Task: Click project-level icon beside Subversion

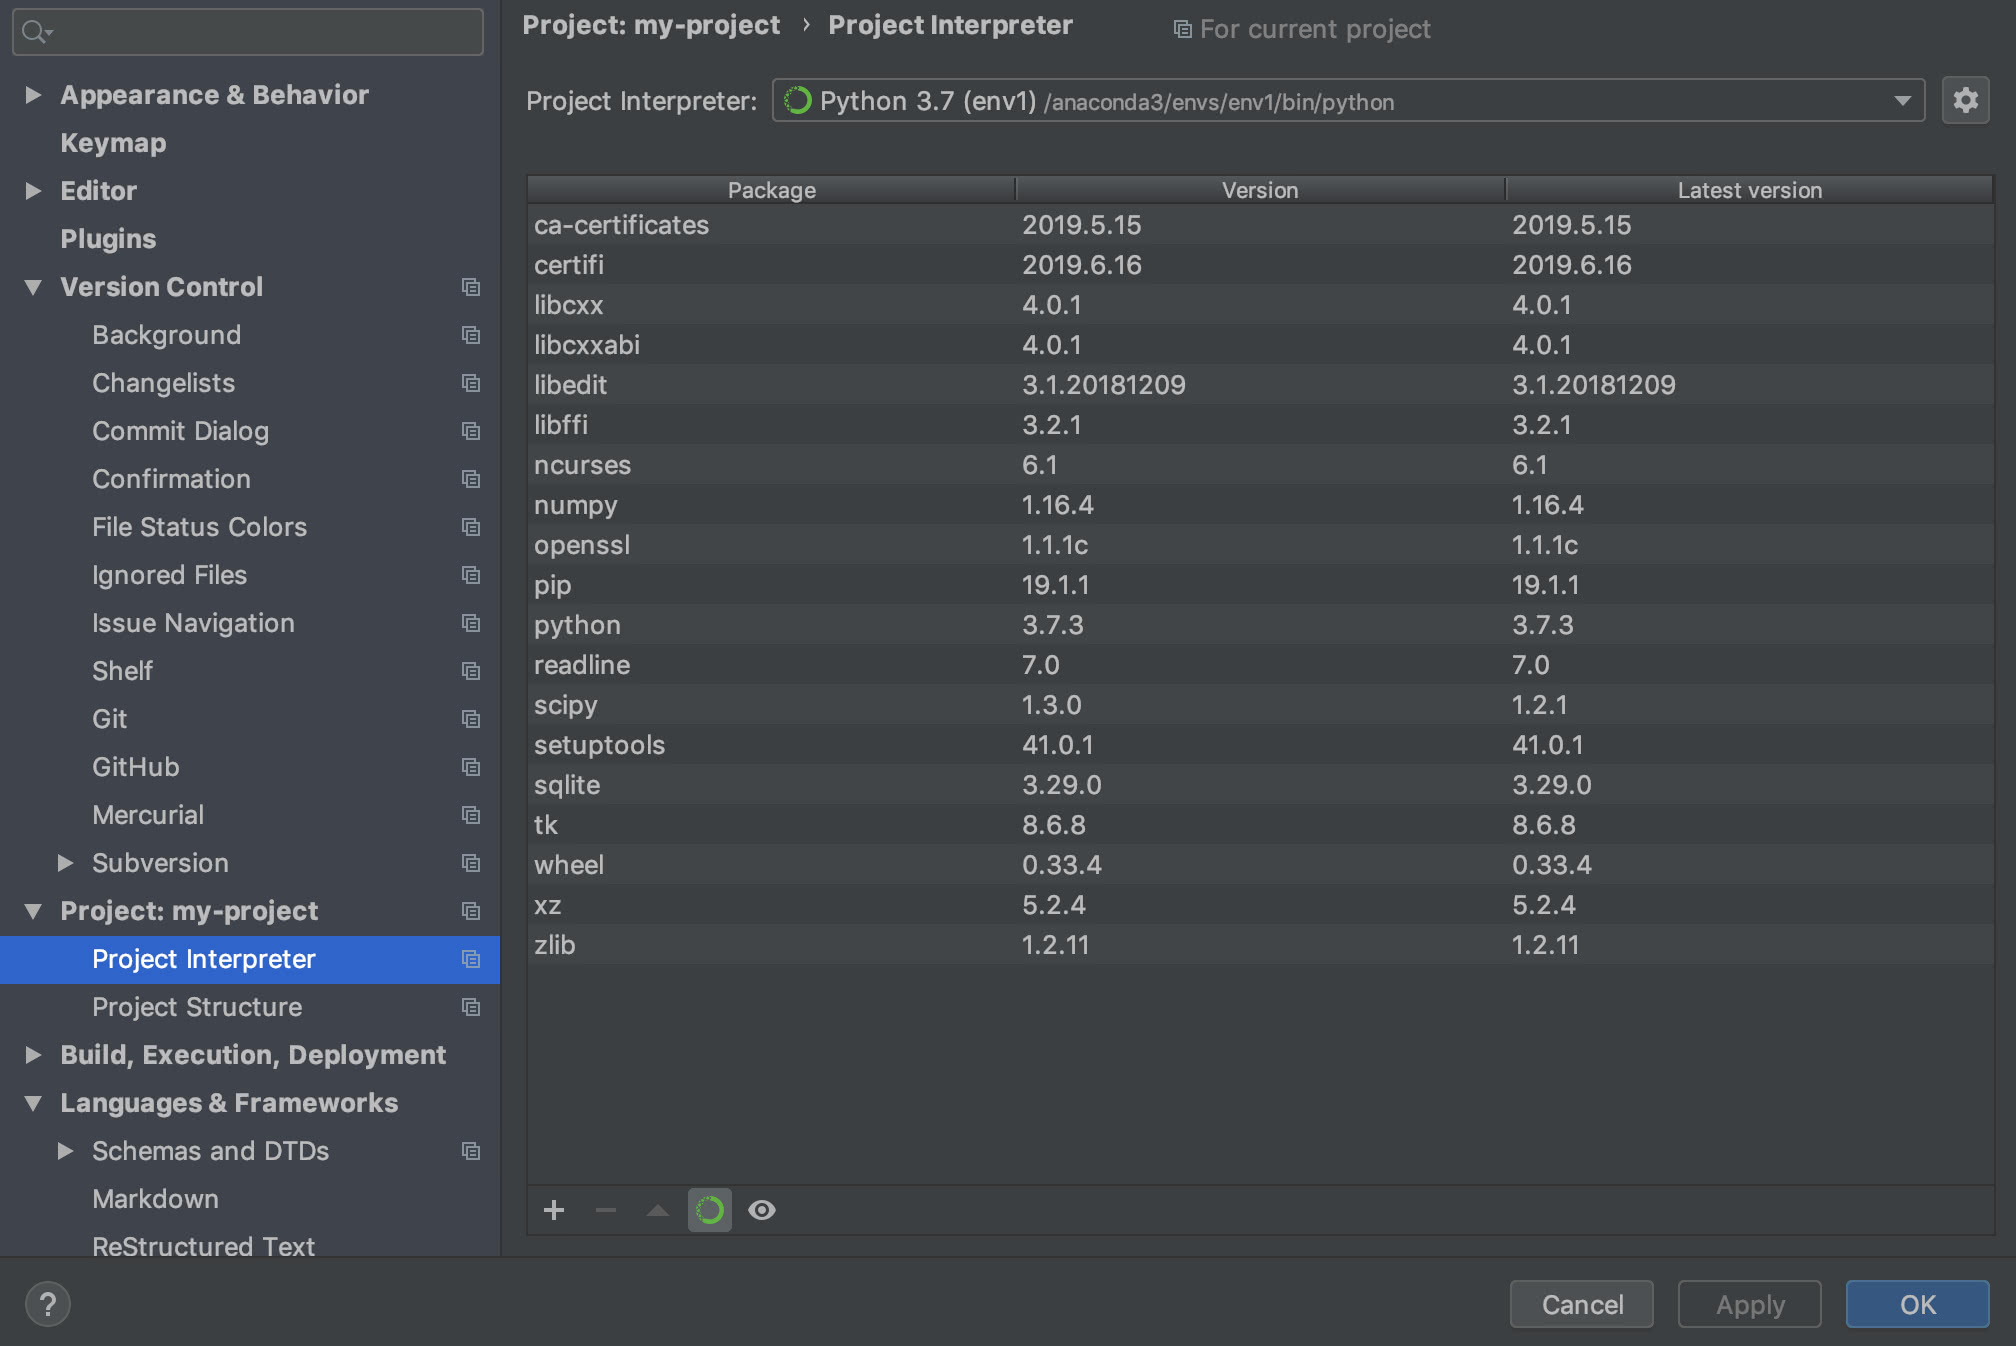Action: (x=471, y=863)
